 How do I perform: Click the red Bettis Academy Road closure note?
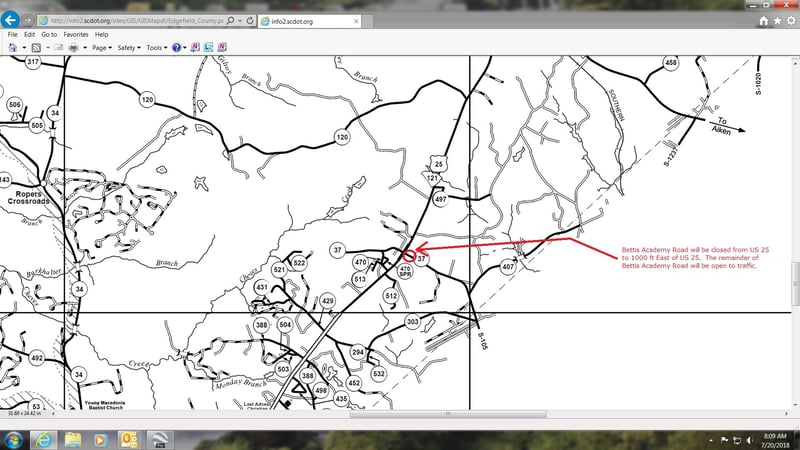695,258
